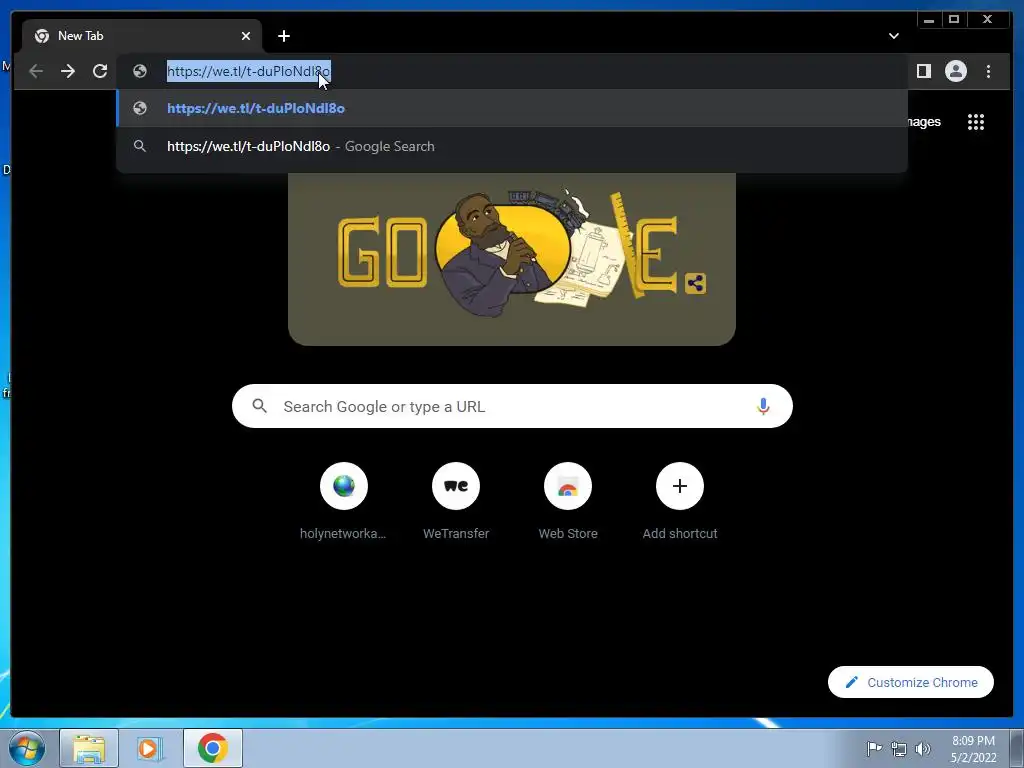Choose the Google Search suggestion row

pos(512,146)
